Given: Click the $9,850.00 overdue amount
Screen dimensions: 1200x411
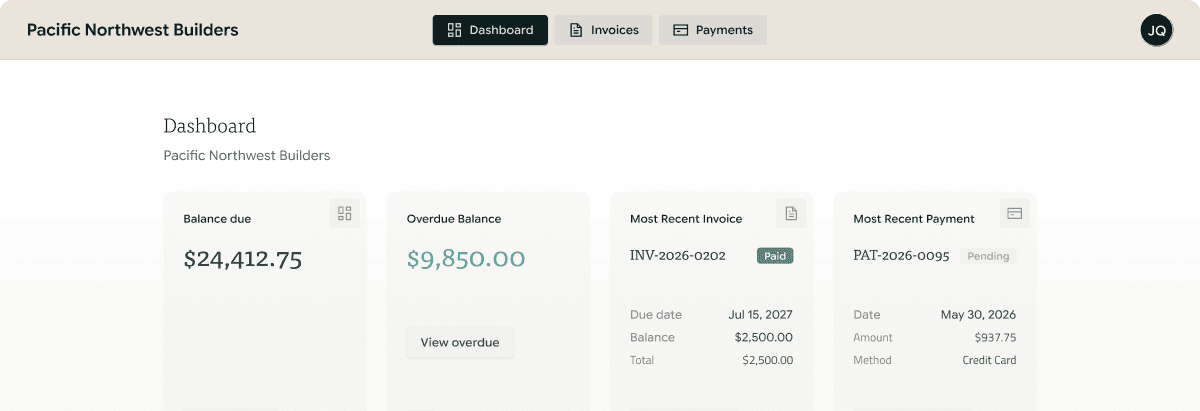Looking at the screenshot, I should click(x=466, y=259).
